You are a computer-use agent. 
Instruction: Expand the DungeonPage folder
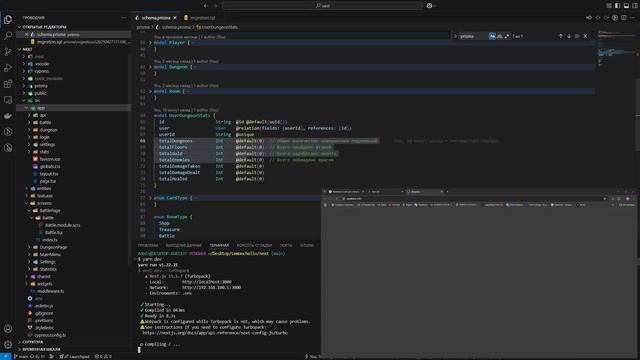pos(53,247)
